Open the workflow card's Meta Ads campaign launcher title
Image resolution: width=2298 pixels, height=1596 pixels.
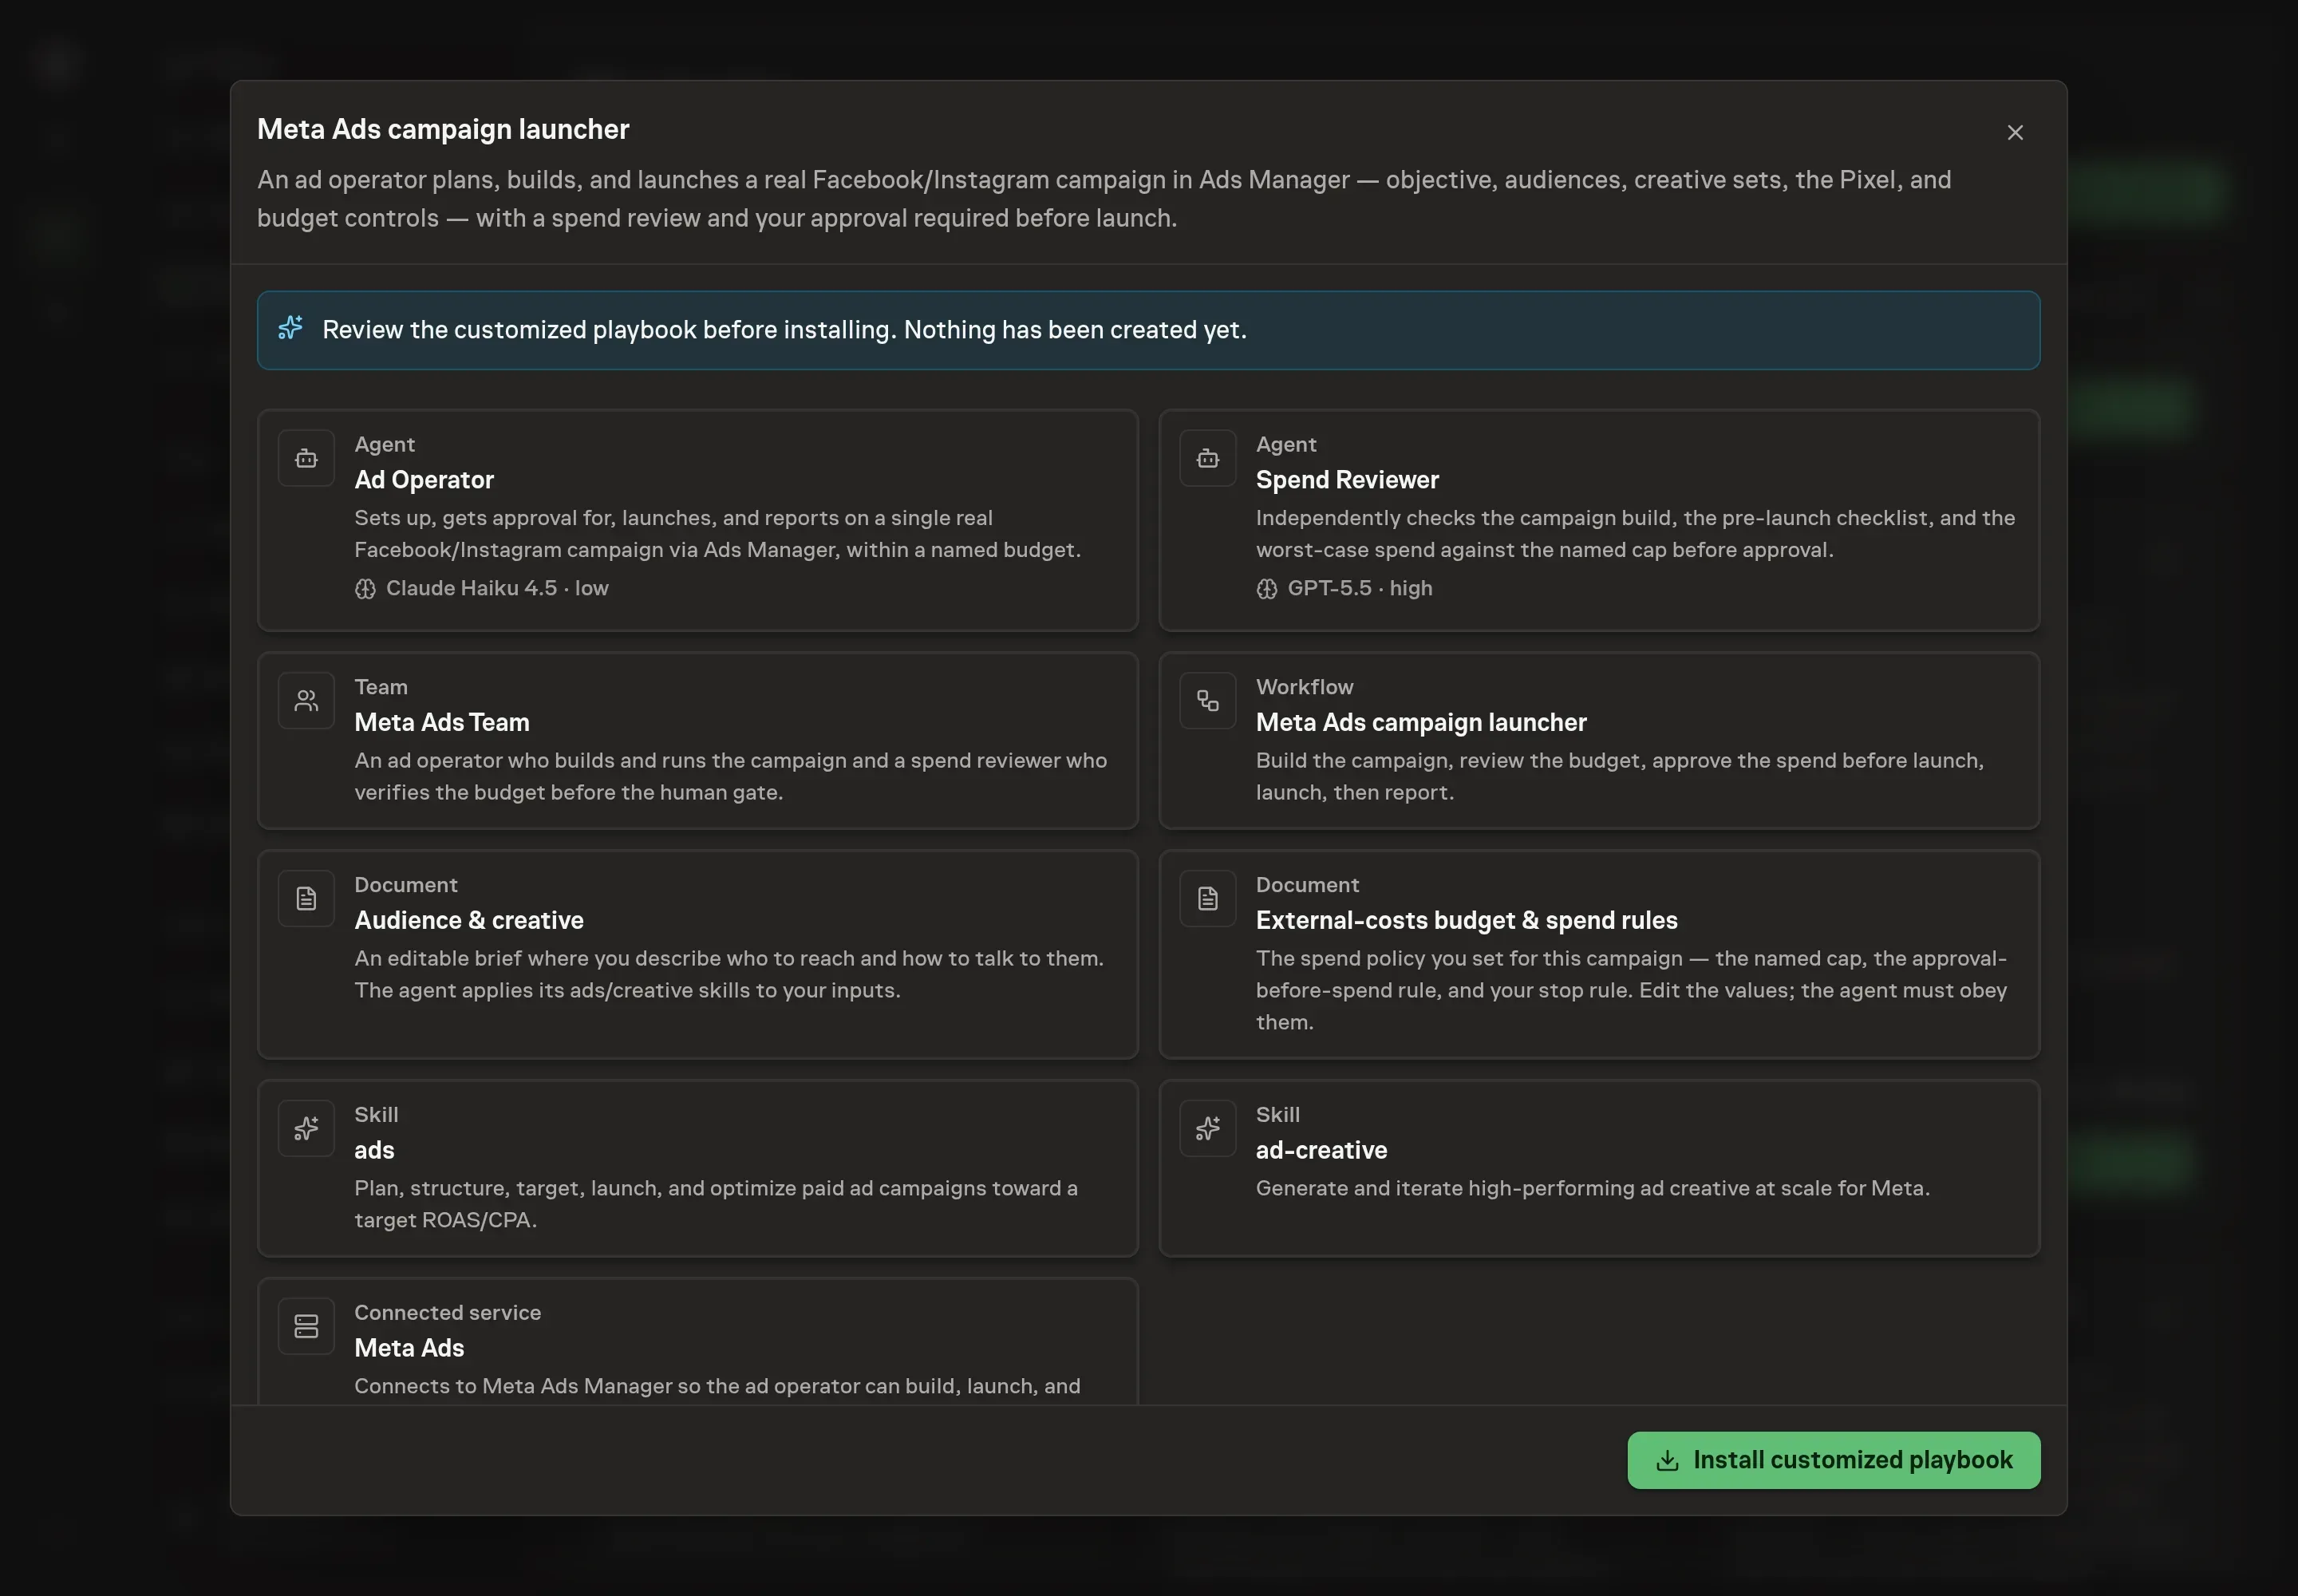click(1420, 722)
